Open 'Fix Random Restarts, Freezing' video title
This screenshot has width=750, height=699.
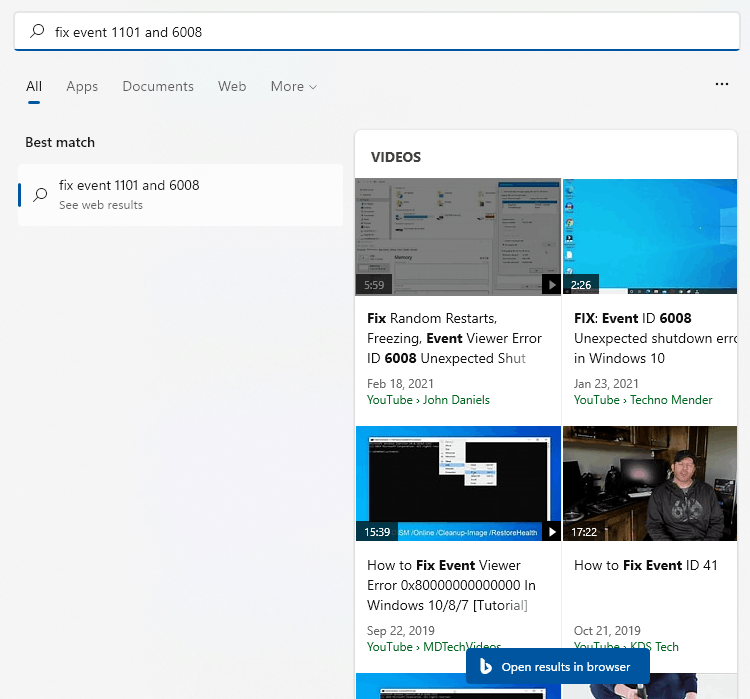pos(454,338)
